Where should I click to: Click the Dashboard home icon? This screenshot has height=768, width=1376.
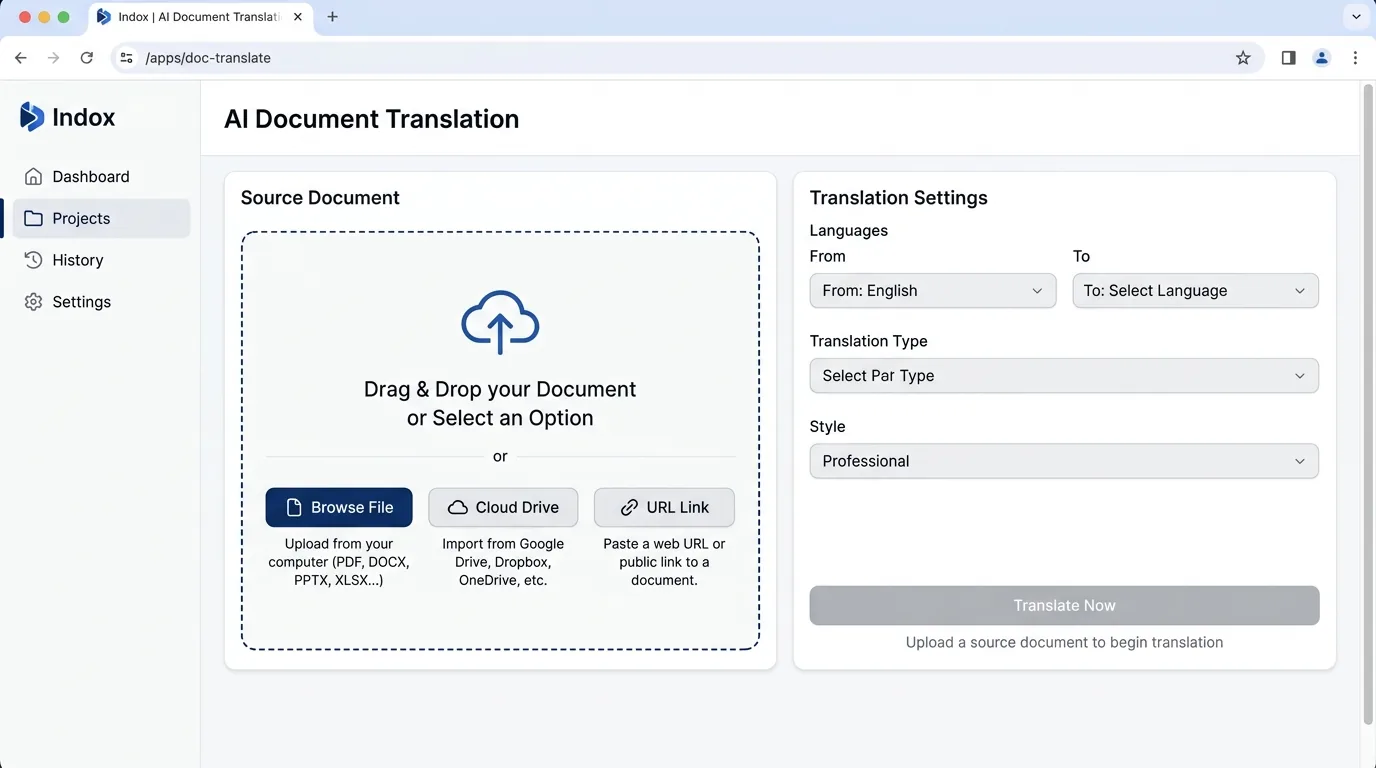[34, 177]
